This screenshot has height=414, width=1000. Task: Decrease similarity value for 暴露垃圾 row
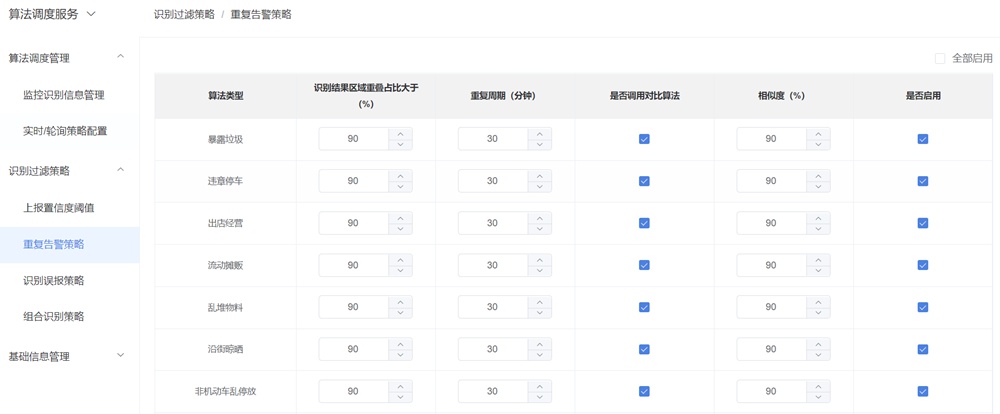pyautogui.click(x=818, y=144)
